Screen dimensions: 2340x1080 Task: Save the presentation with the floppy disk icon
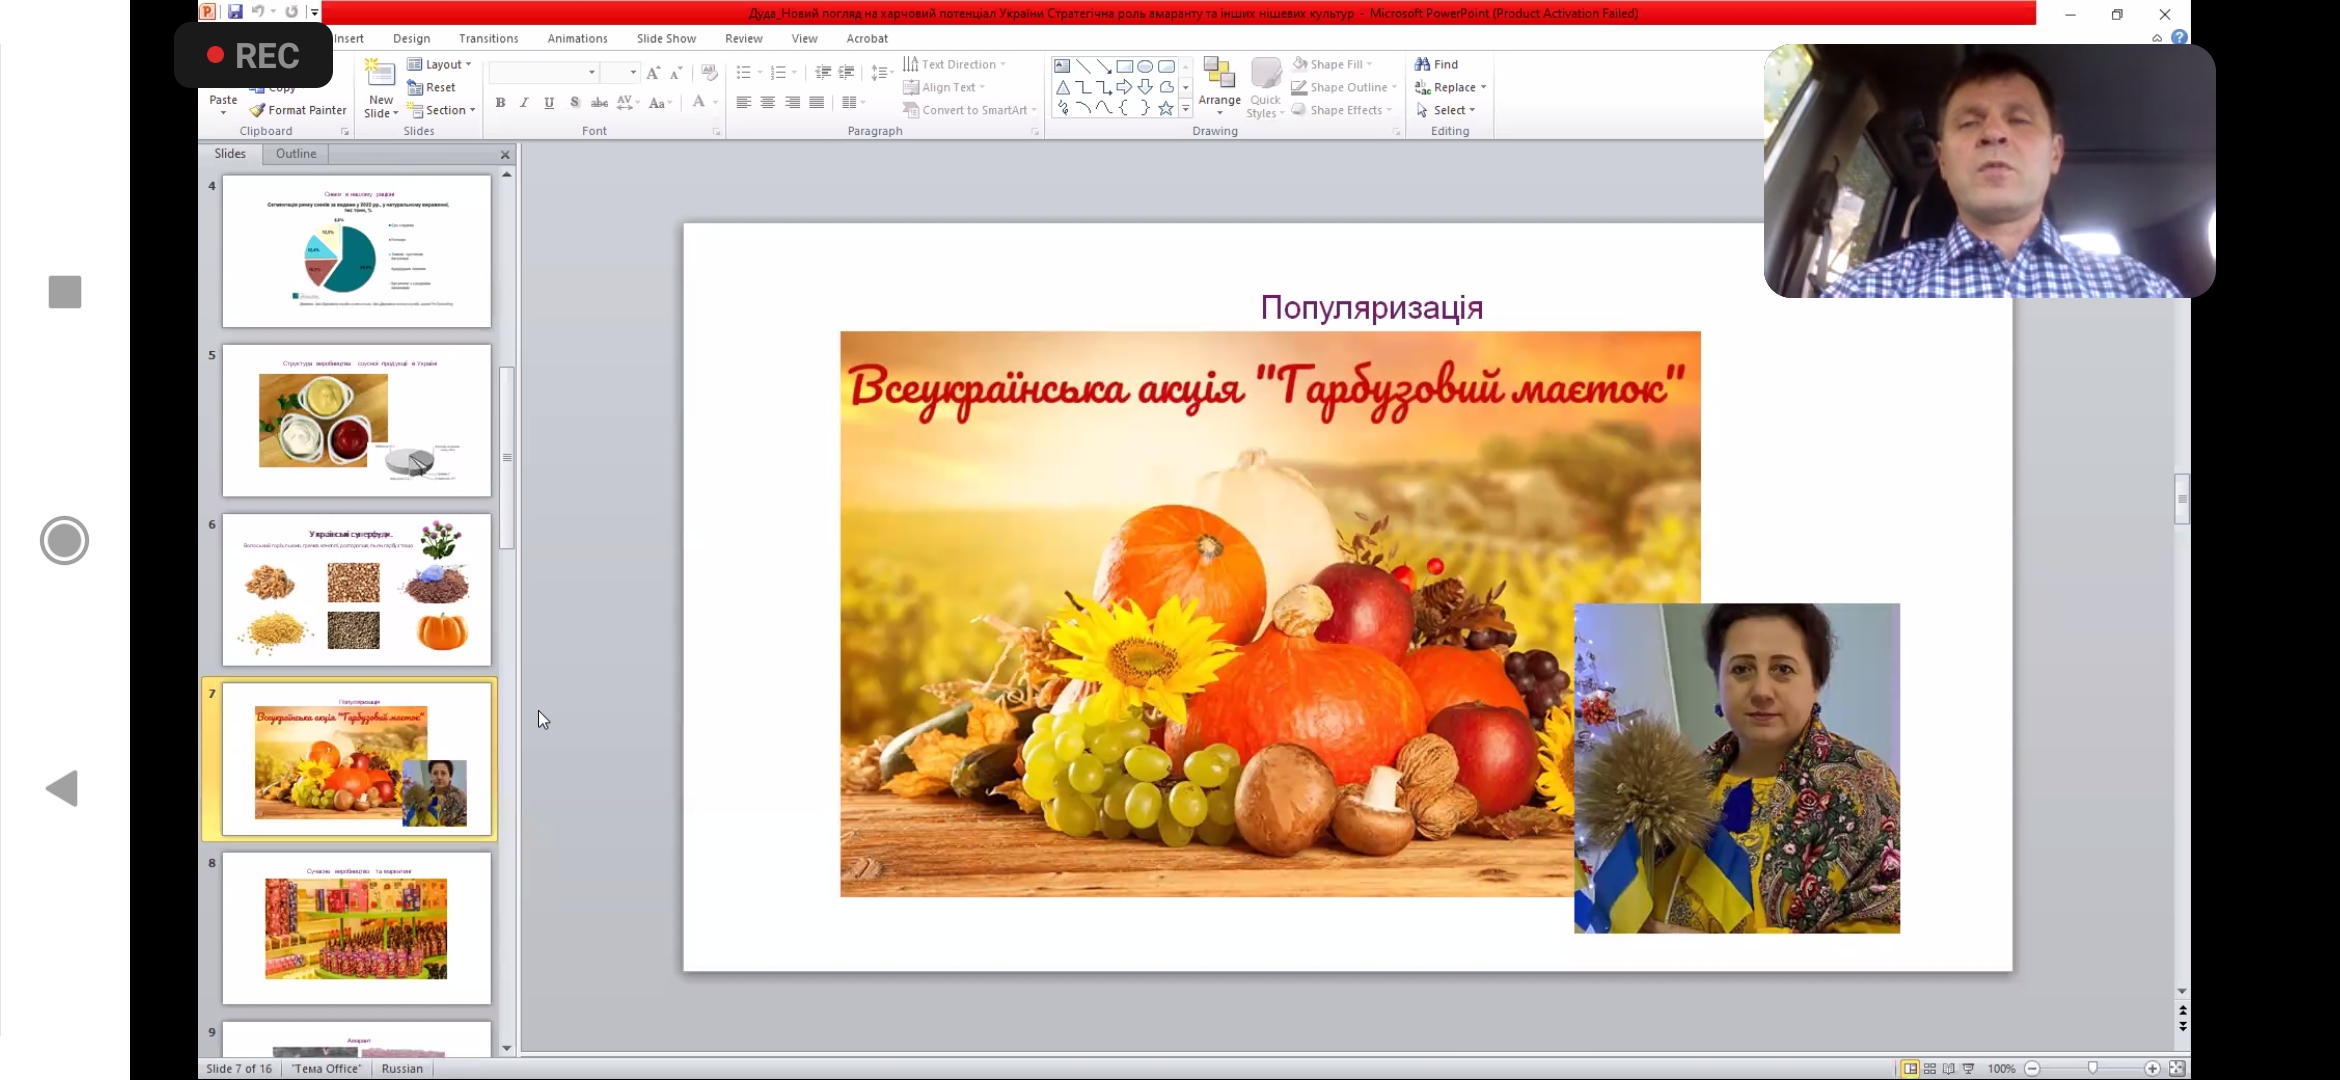point(235,12)
